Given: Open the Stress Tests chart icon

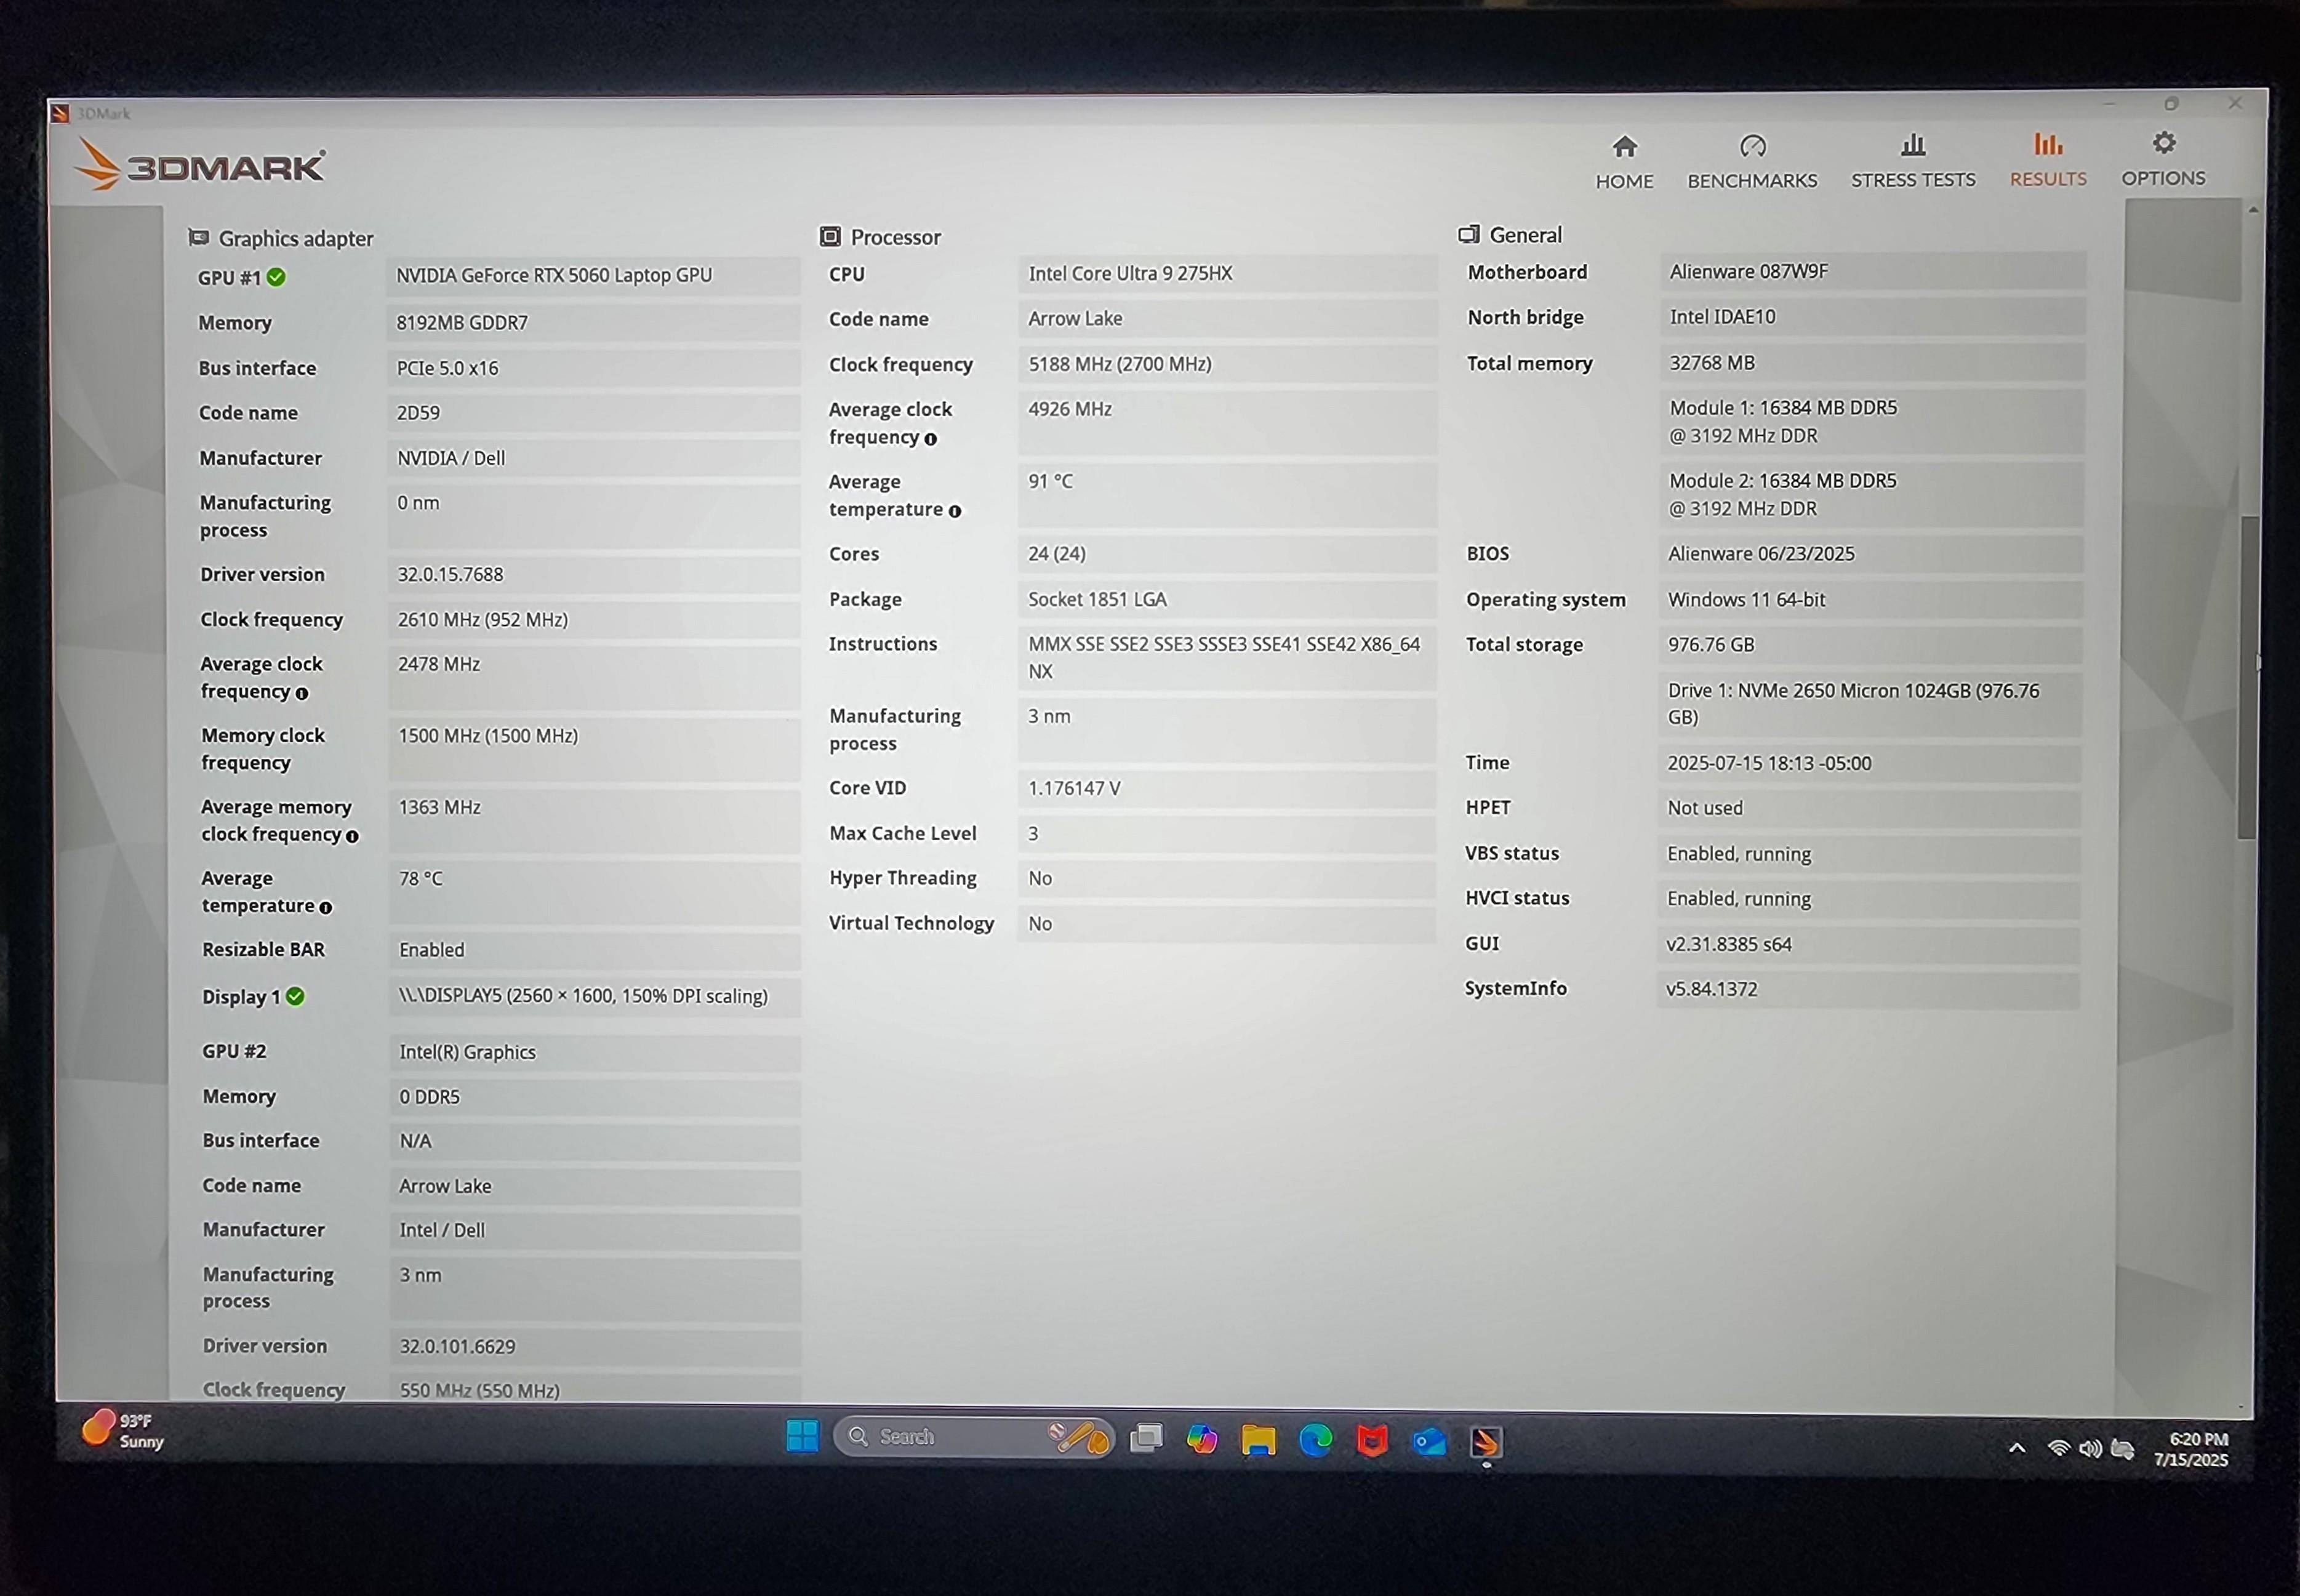Looking at the screenshot, I should [x=1912, y=146].
